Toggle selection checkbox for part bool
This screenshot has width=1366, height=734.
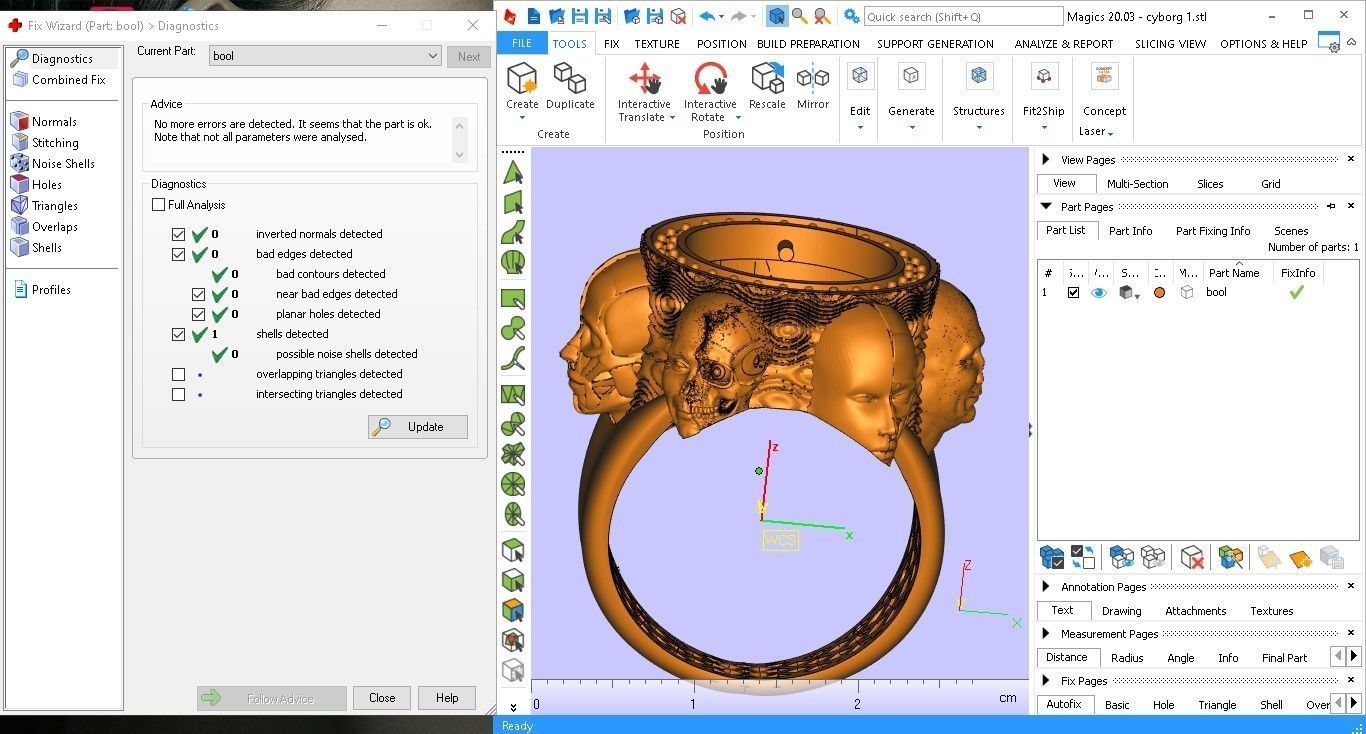coord(1073,293)
